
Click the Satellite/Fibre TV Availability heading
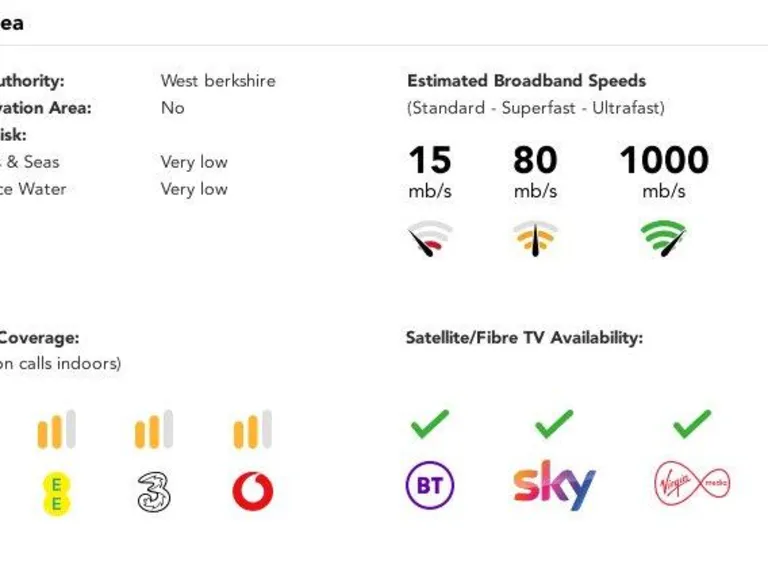point(524,338)
